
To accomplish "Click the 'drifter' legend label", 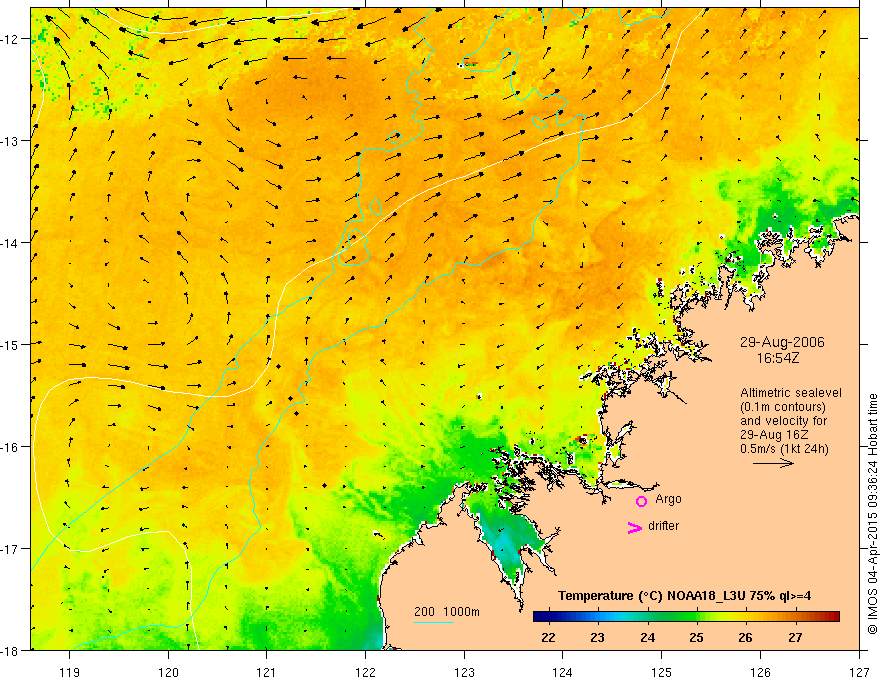I will click(663, 526).
